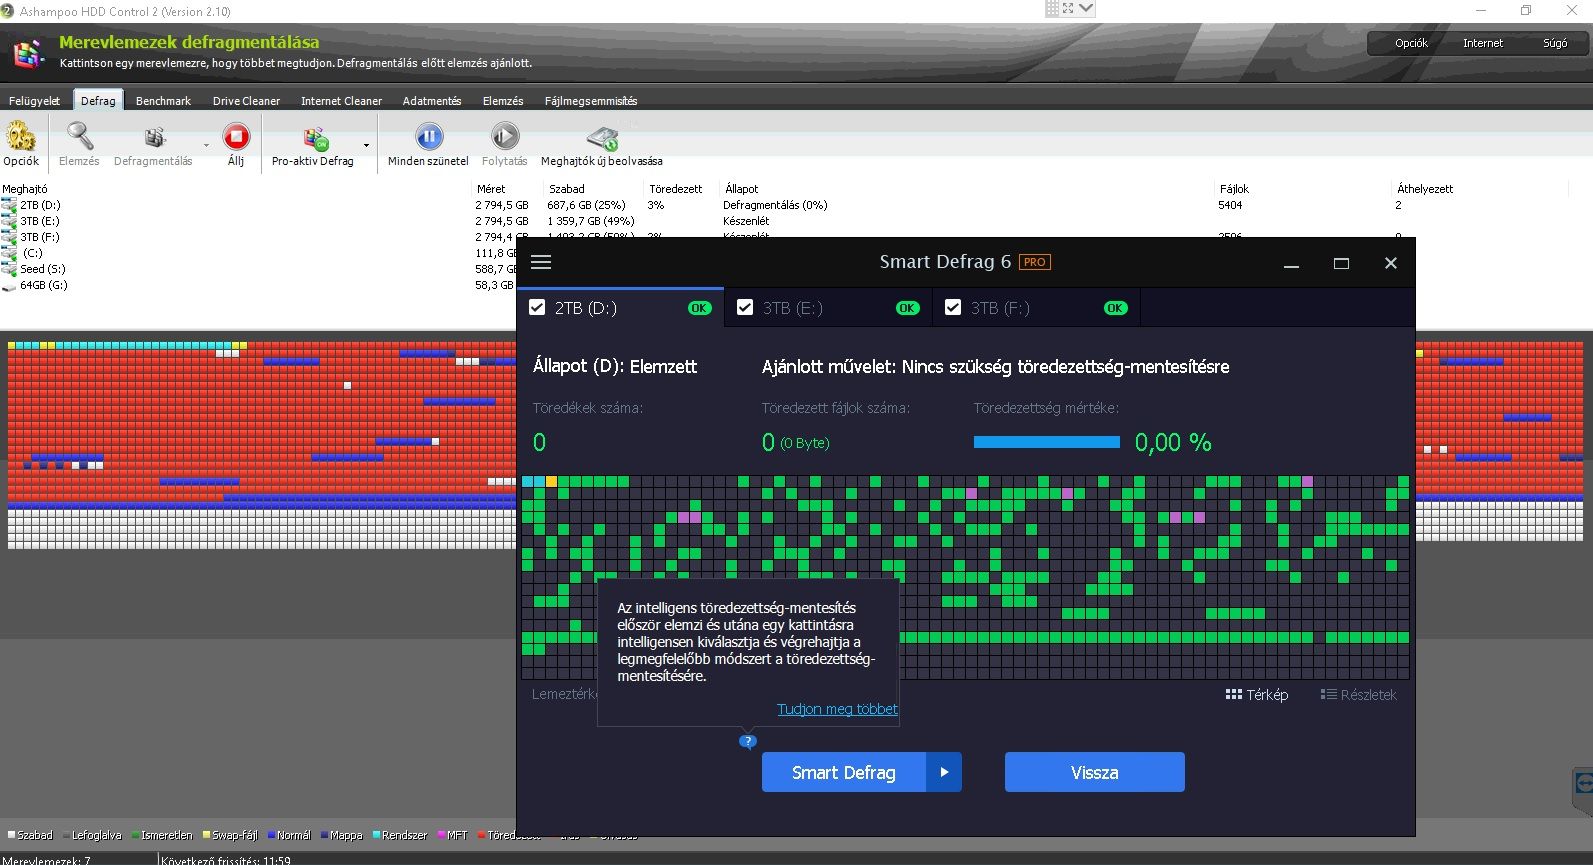Open the Fájlmegsemmisítés tab
Image resolution: width=1593 pixels, height=865 pixels.
pyautogui.click(x=591, y=100)
